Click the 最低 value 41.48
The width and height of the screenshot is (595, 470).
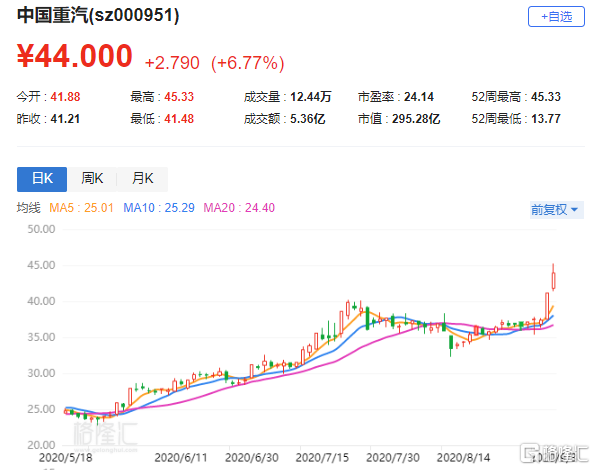pos(179,119)
